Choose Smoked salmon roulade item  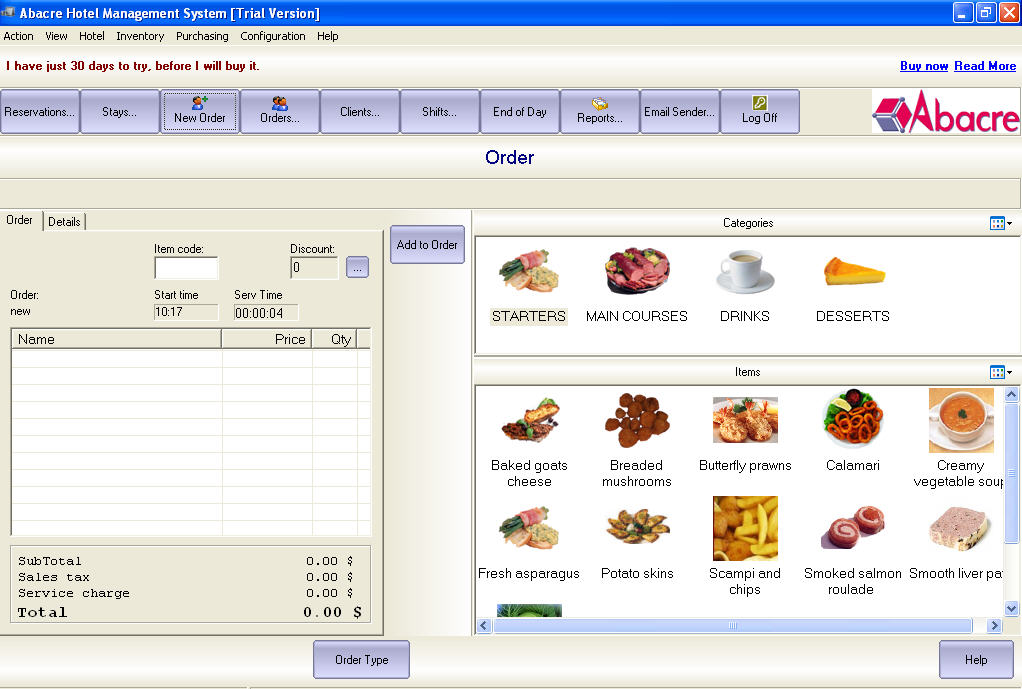tap(853, 551)
